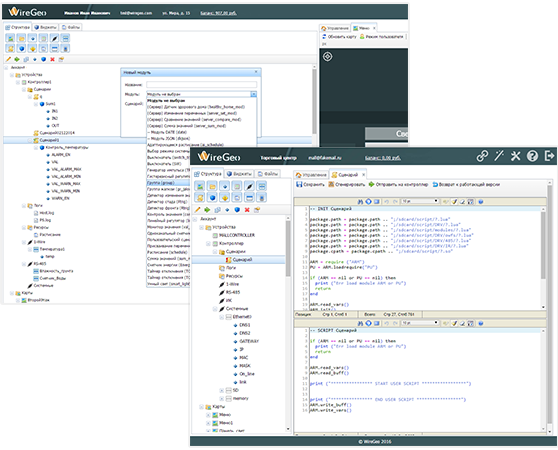Viewport: 558px width, 450px height.
Task: Switch to the Виджеты tab in front window
Action: pos(239,174)
